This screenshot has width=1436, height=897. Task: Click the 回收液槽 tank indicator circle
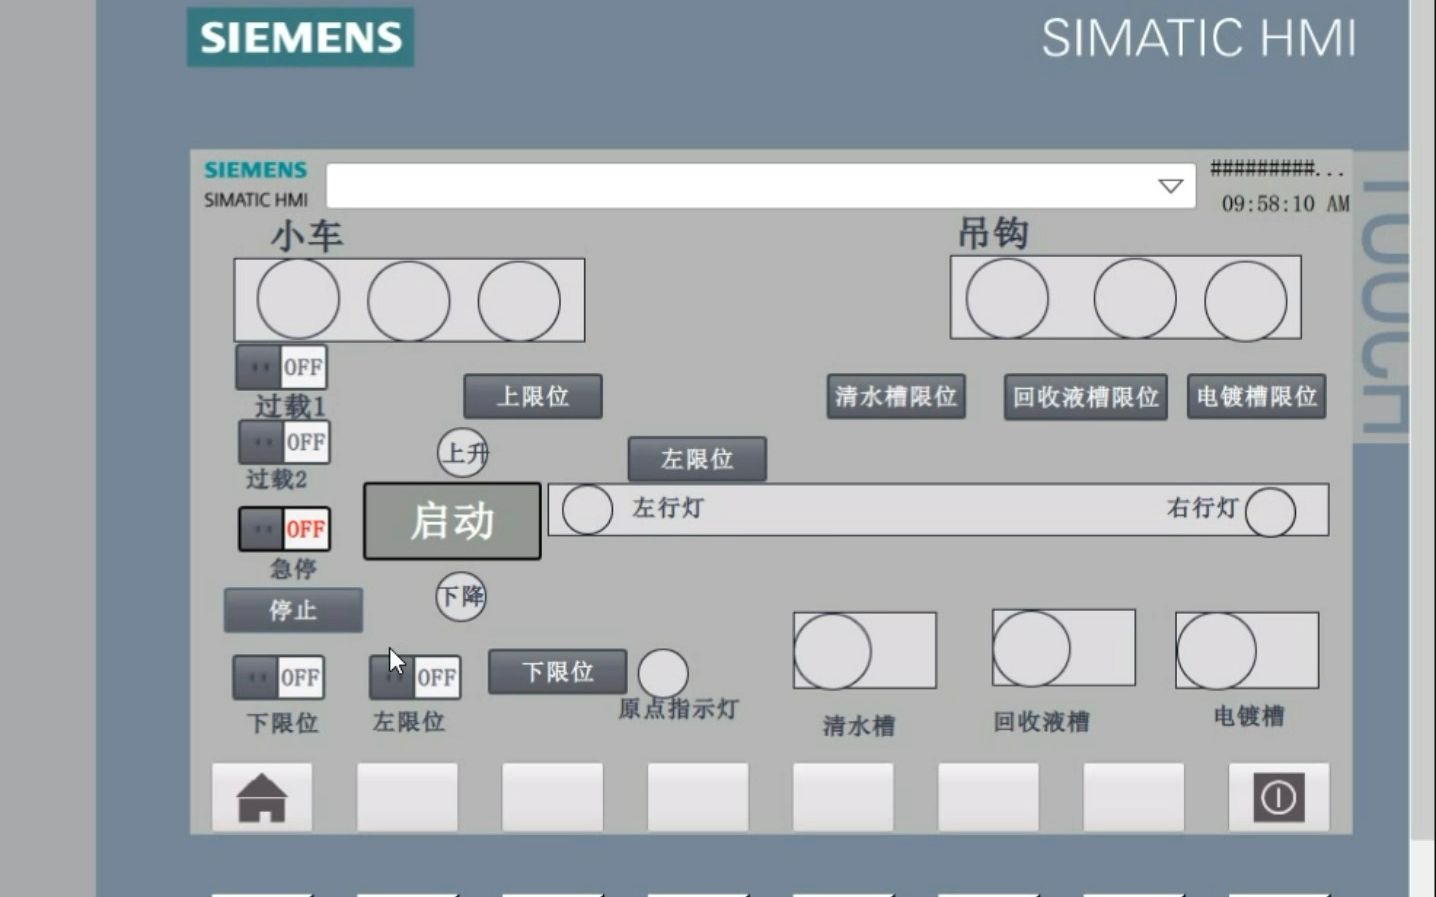[1032, 648]
